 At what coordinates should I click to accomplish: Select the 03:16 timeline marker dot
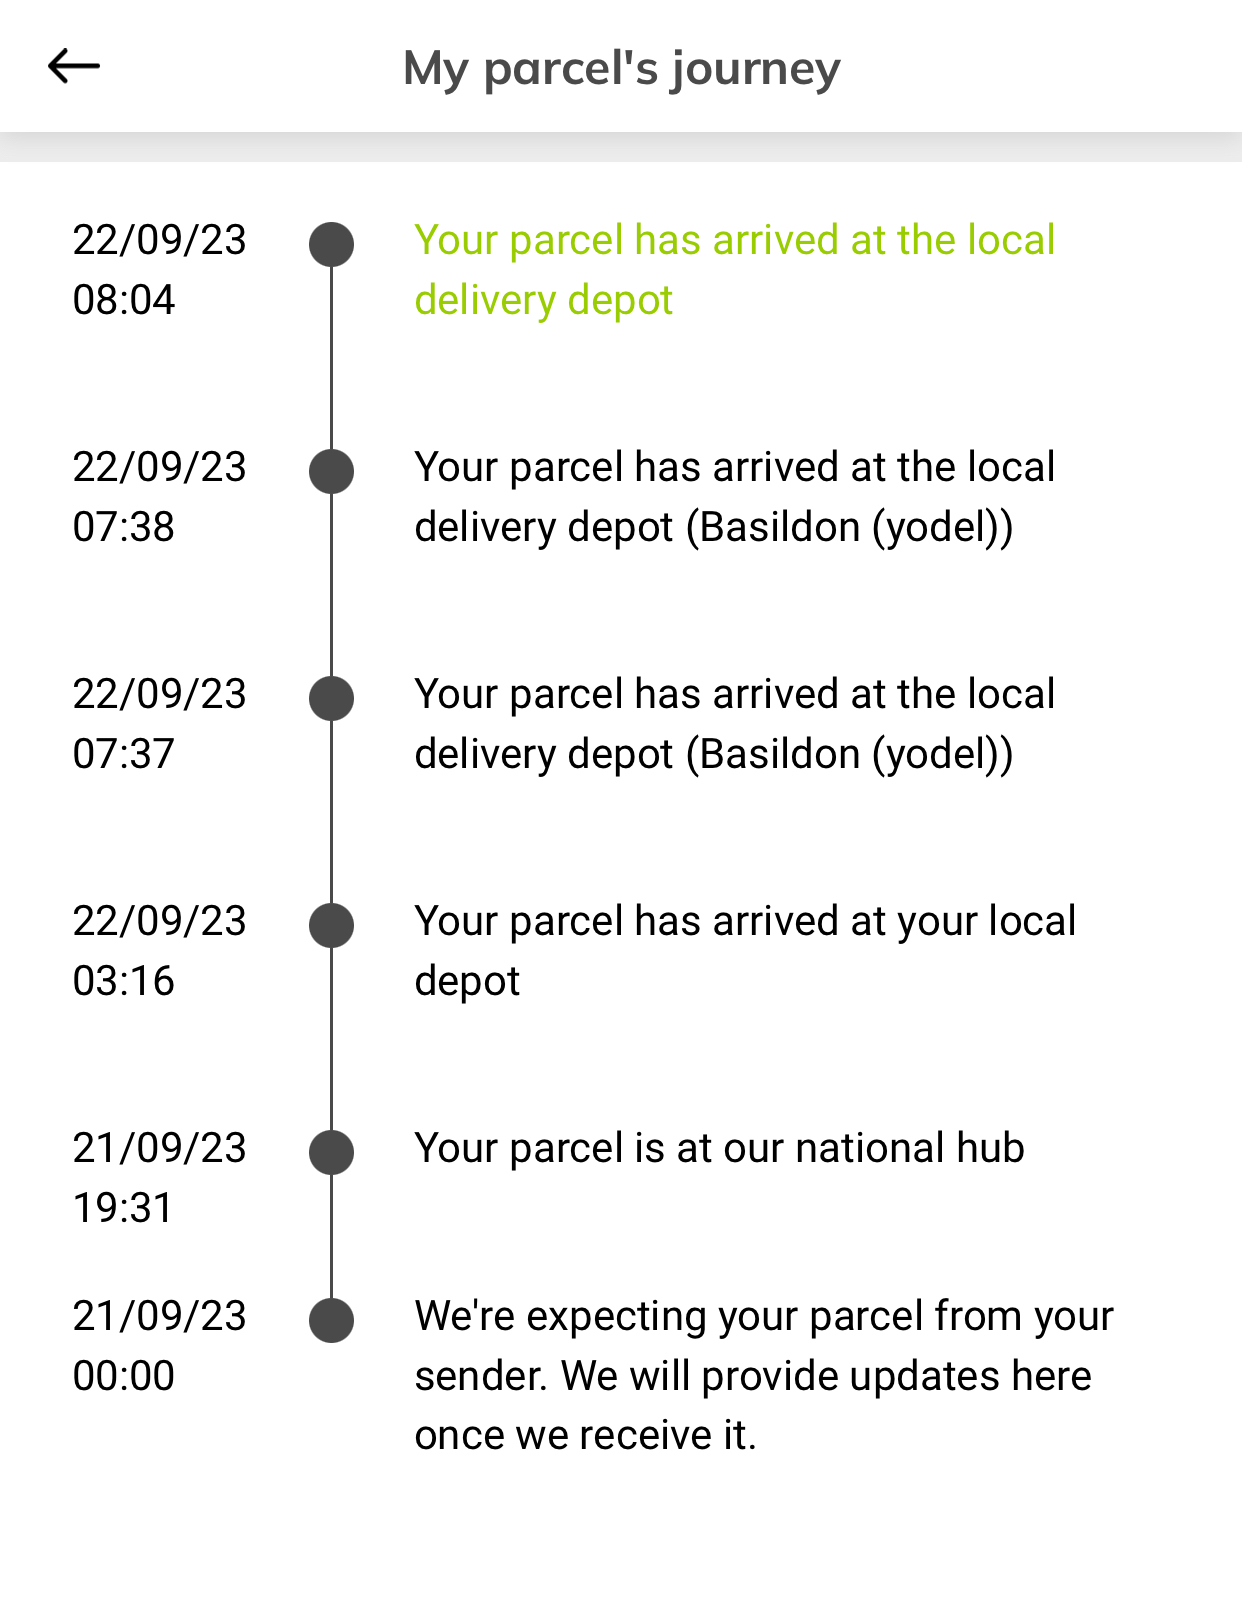(x=331, y=926)
